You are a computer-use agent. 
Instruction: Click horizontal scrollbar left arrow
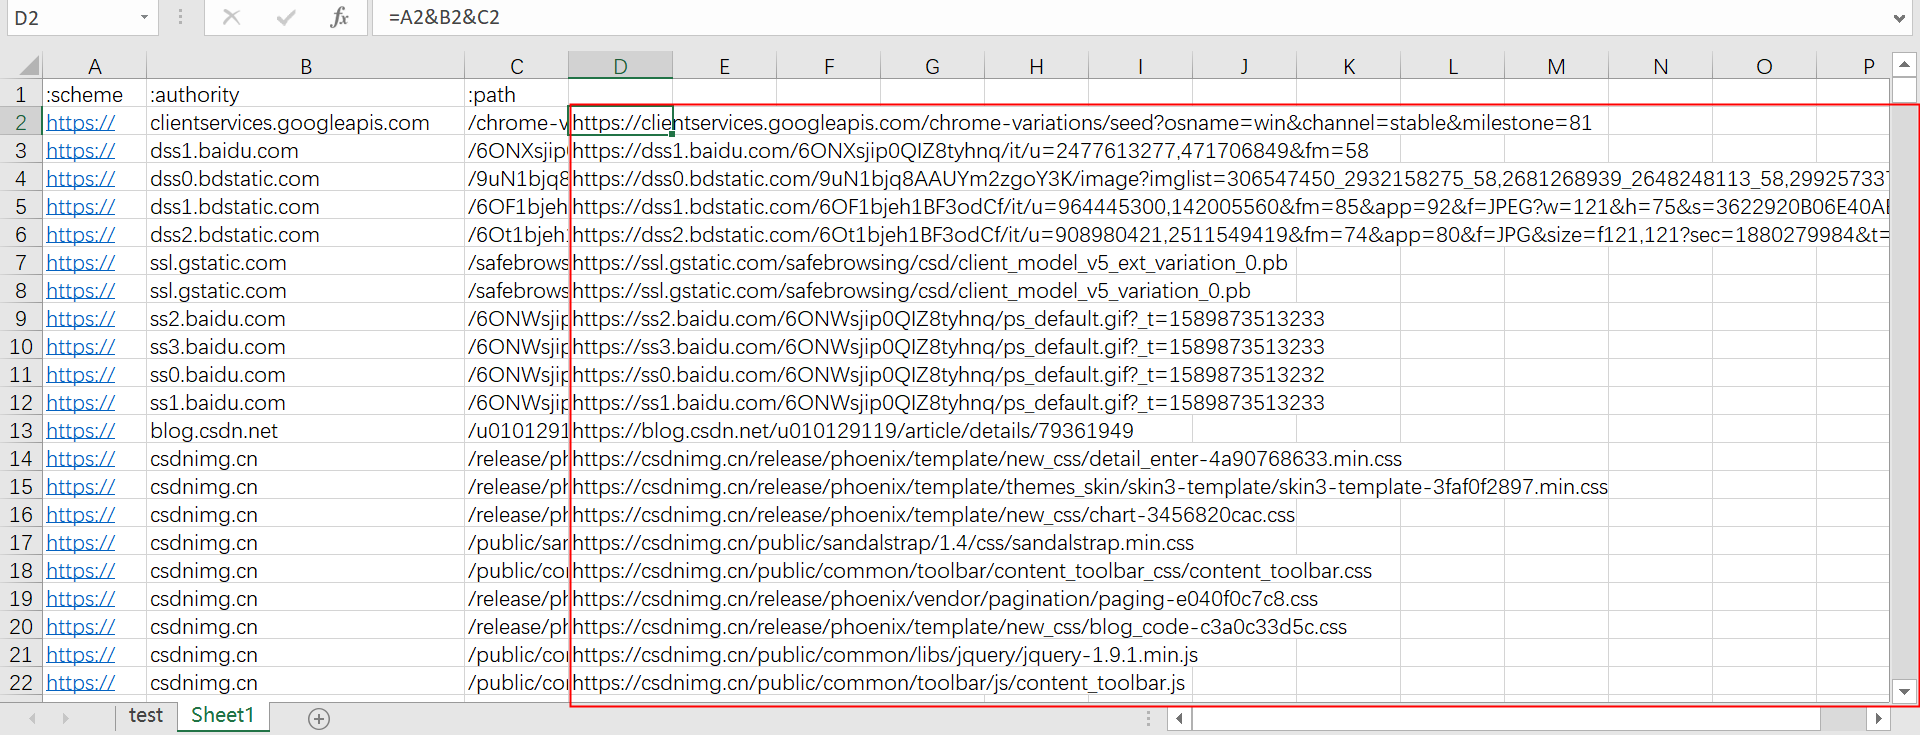point(1180,718)
